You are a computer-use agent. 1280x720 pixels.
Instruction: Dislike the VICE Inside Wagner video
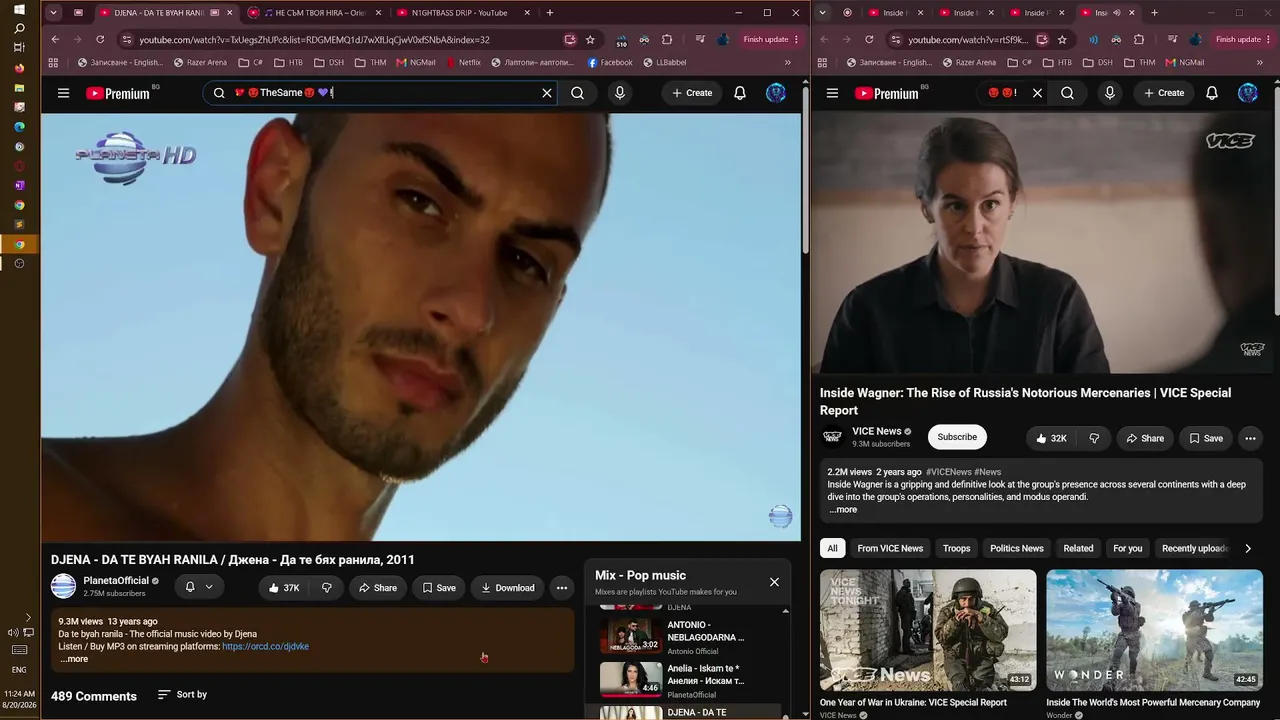pos(1094,438)
